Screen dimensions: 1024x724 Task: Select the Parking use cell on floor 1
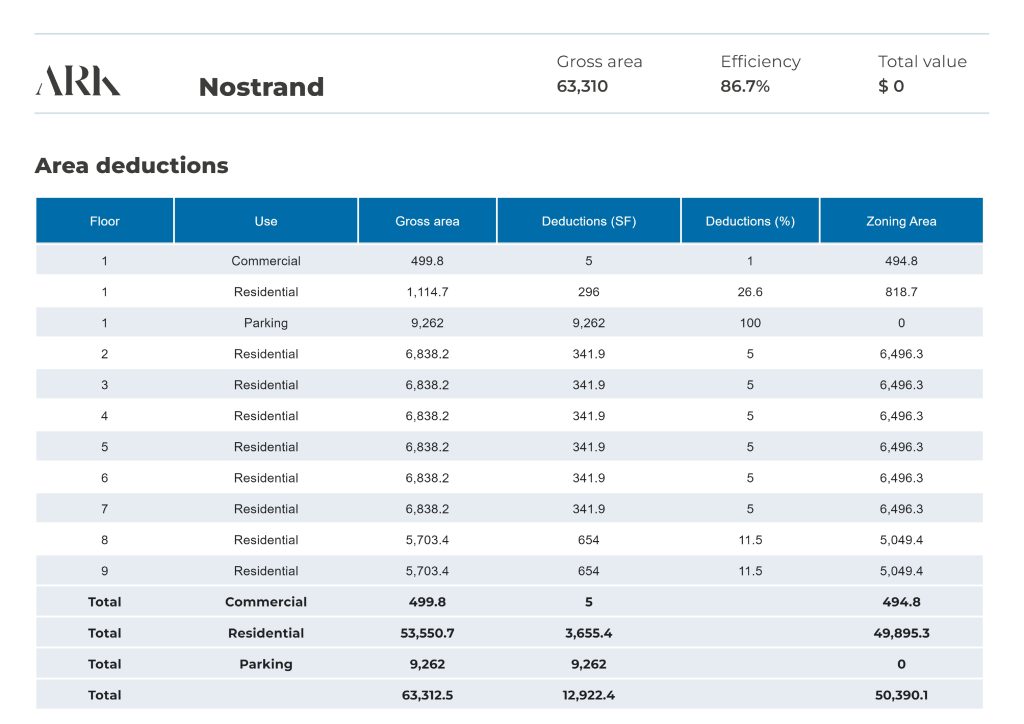266,323
